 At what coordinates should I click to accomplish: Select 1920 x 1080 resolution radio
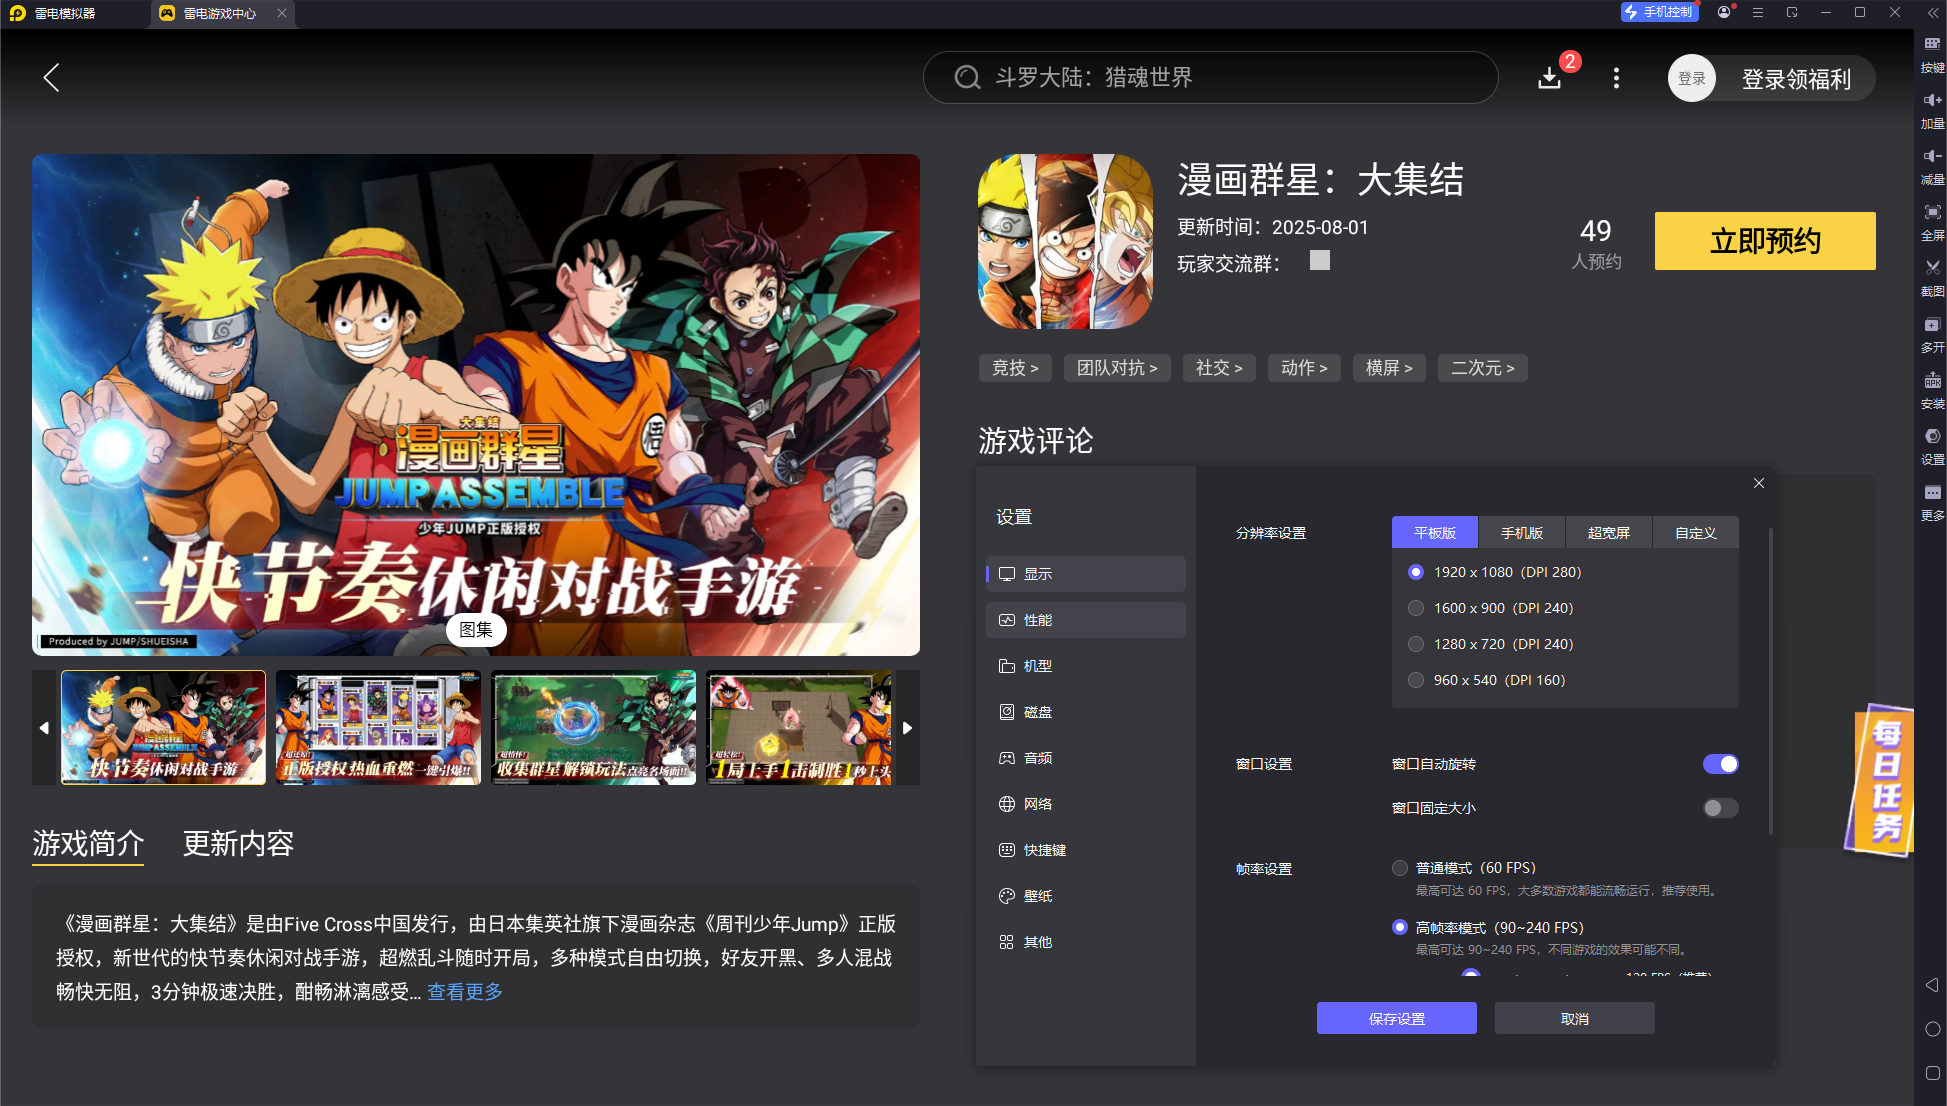1415,572
